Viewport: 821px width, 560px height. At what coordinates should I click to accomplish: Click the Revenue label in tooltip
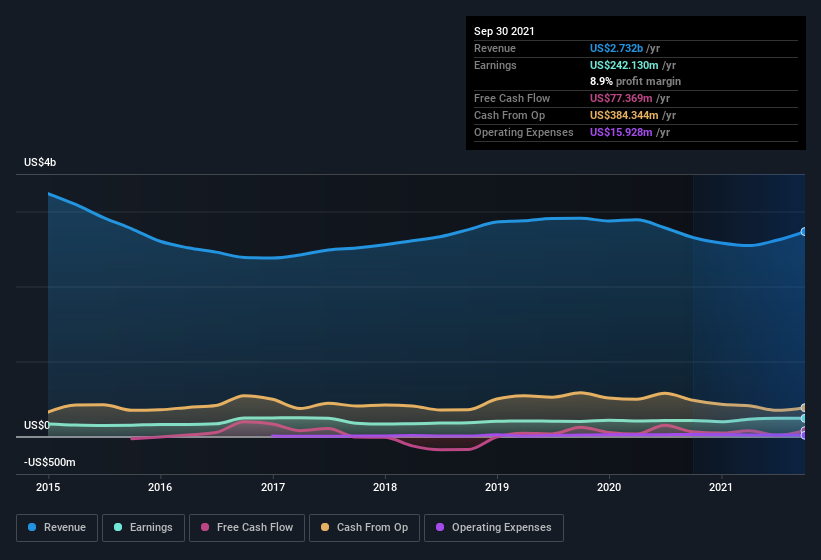click(x=495, y=48)
